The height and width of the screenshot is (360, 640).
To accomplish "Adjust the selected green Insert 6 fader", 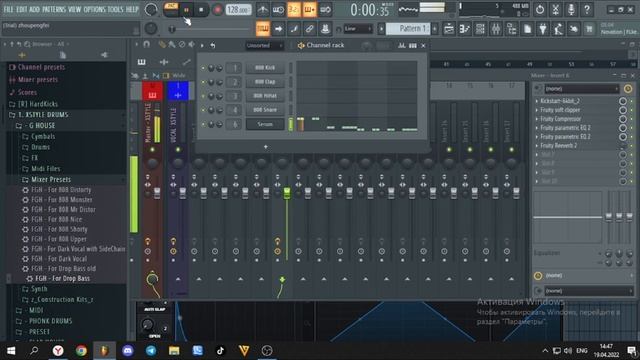I will 287,193.
